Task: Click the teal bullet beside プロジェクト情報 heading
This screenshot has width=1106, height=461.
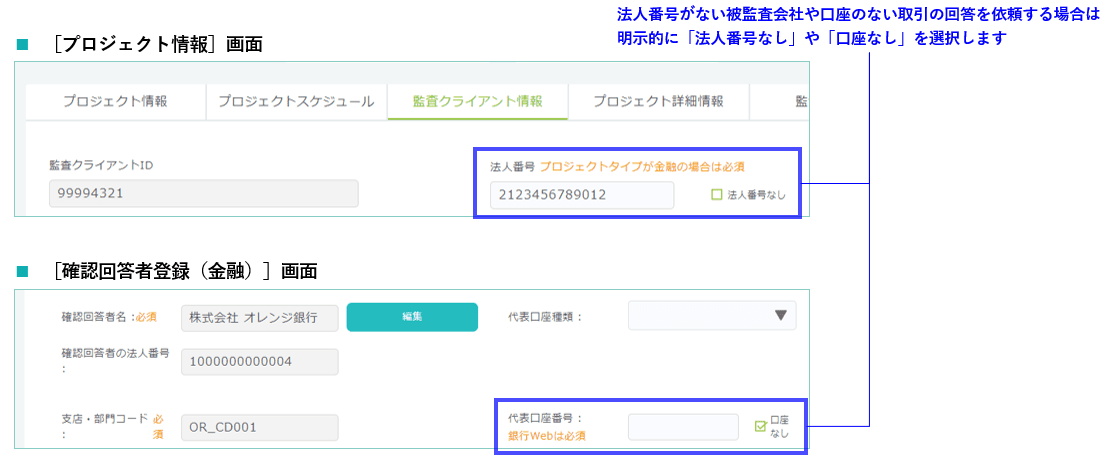Action: click(22, 46)
